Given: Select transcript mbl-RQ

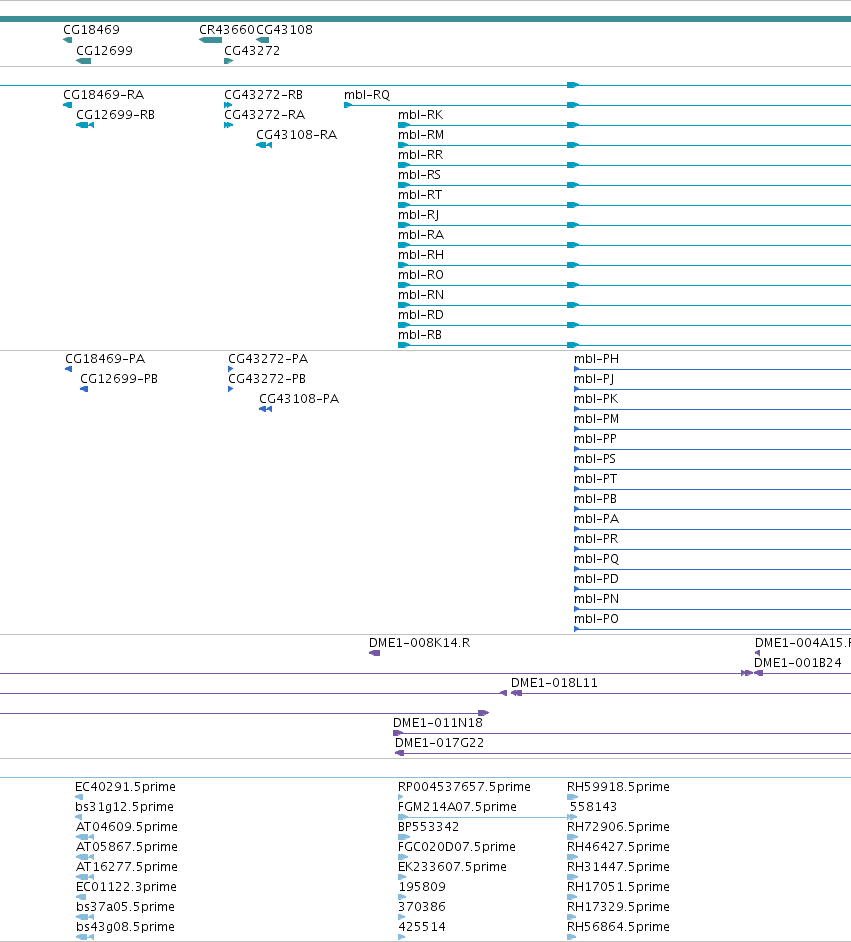Looking at the screenshot, I should 367,94.
